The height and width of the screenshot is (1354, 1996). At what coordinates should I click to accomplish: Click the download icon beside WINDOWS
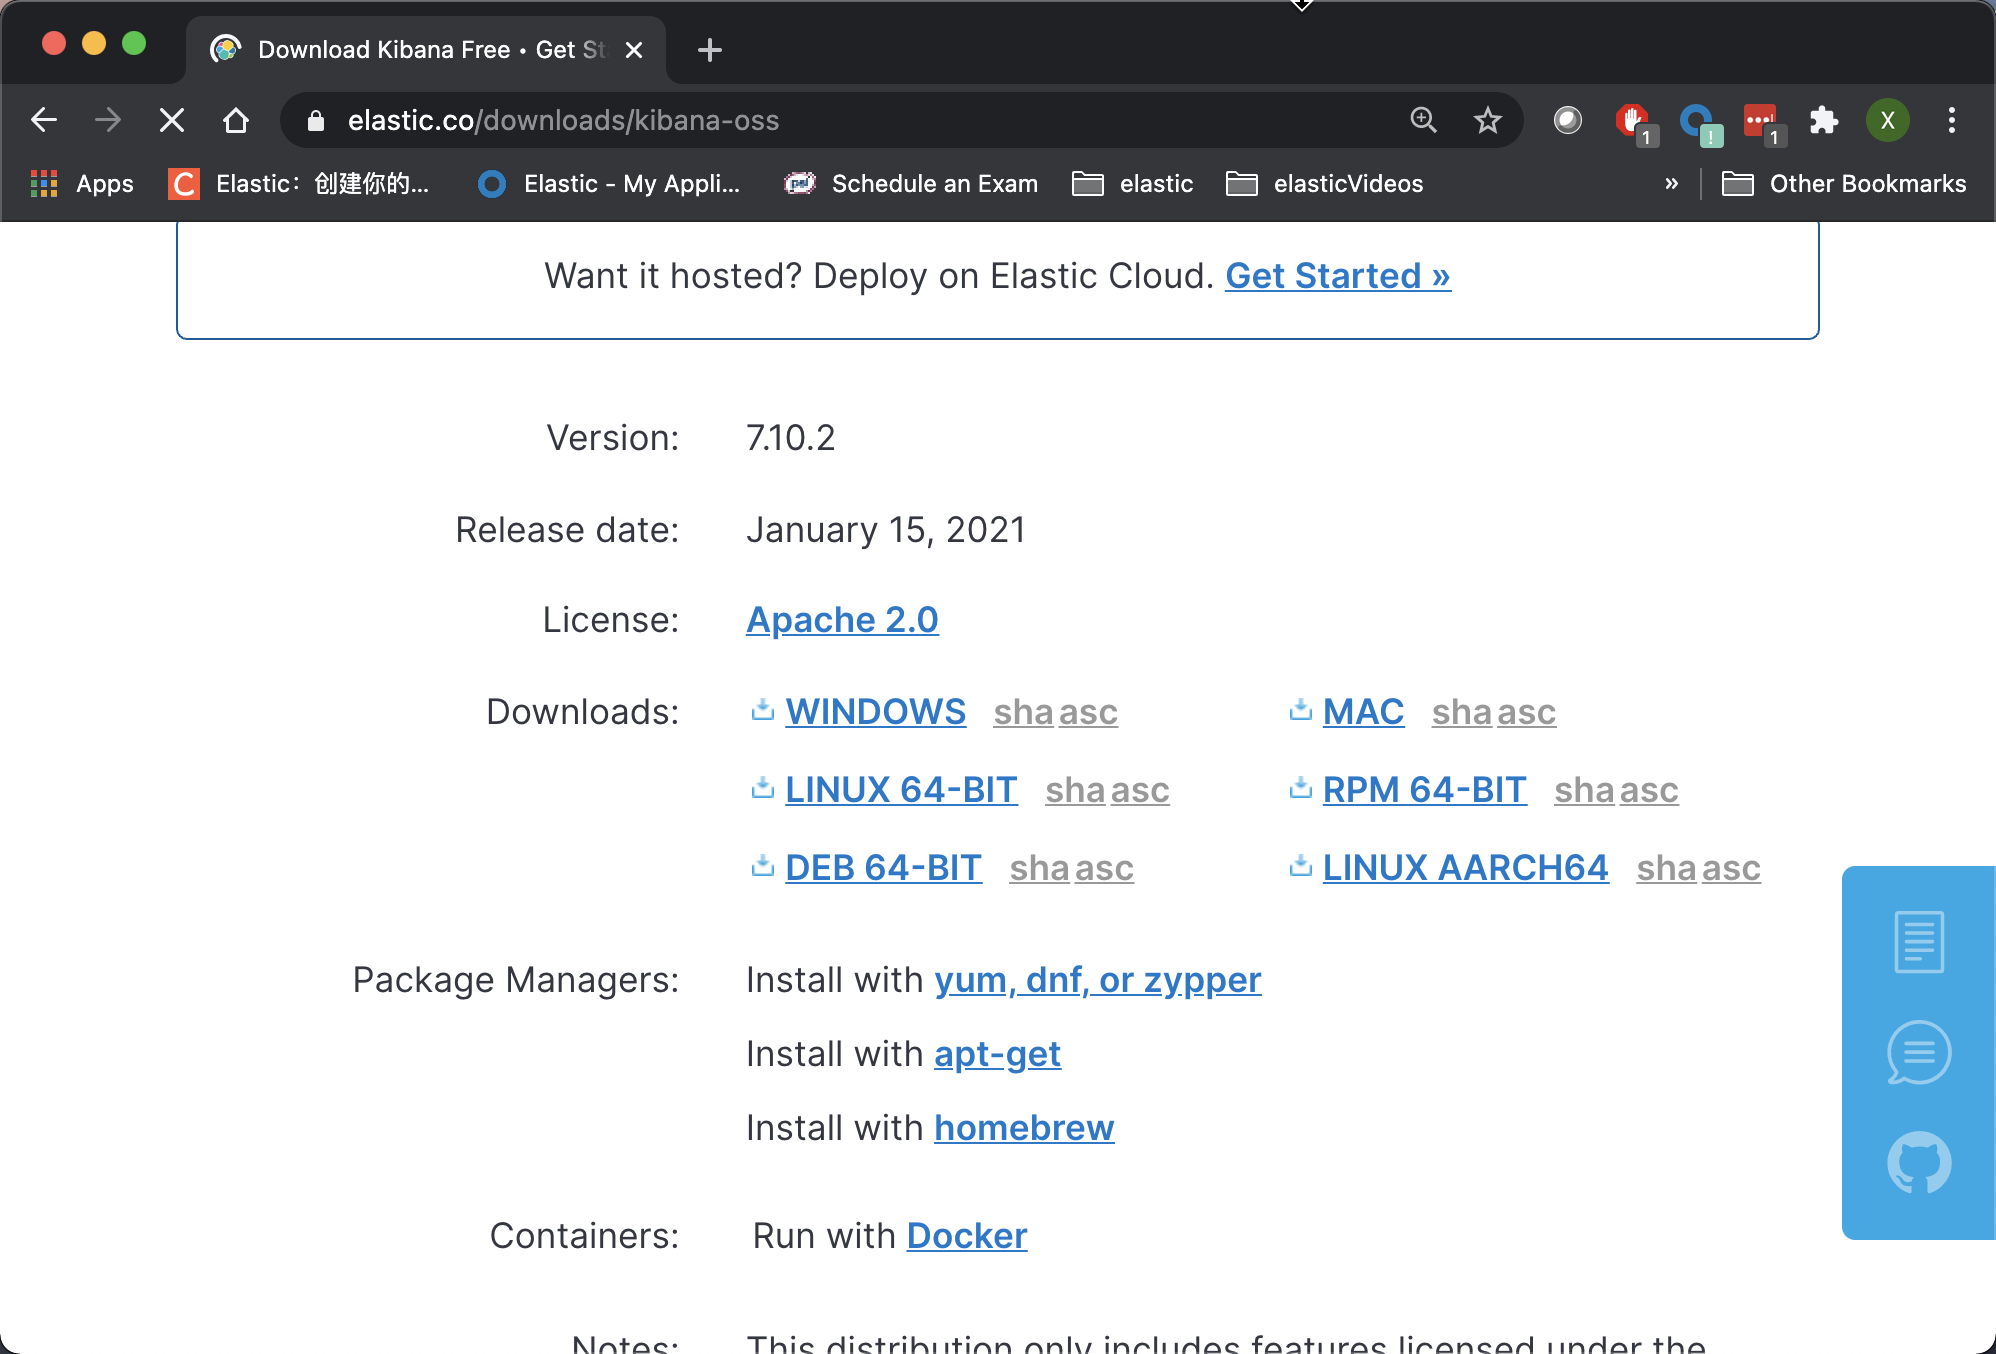coord(761,709)
